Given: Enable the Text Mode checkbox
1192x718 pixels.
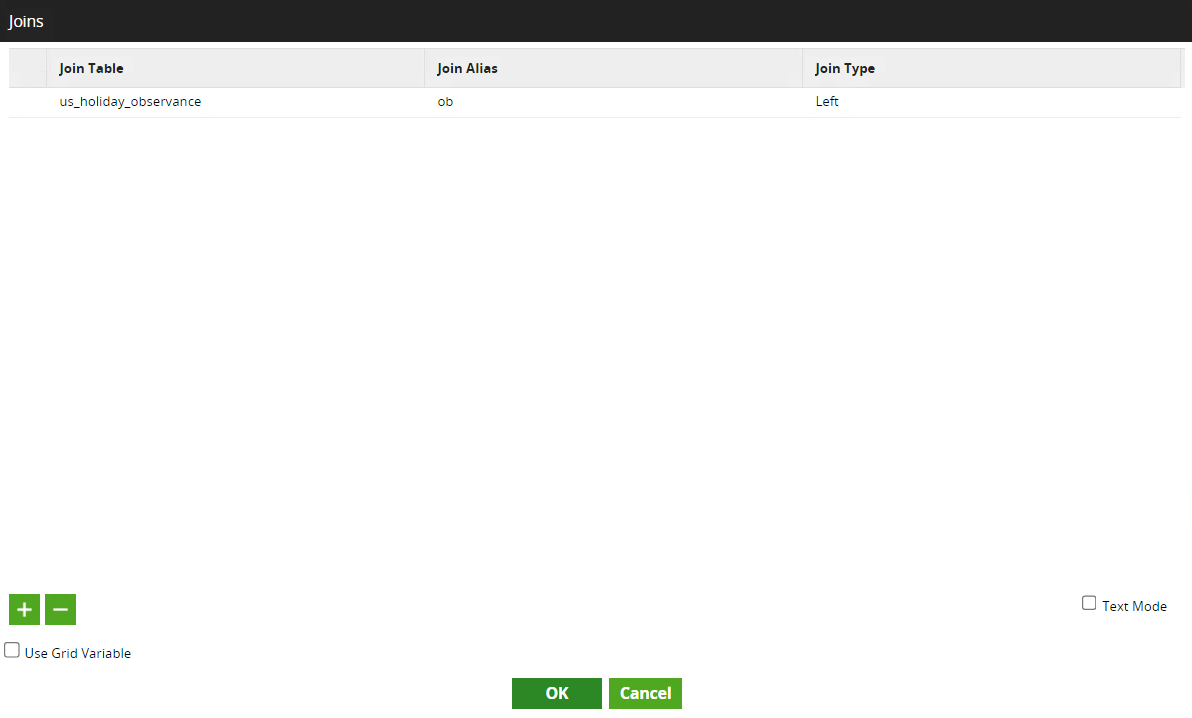Looking at the screenshot, I should (x=1089, y=603).
